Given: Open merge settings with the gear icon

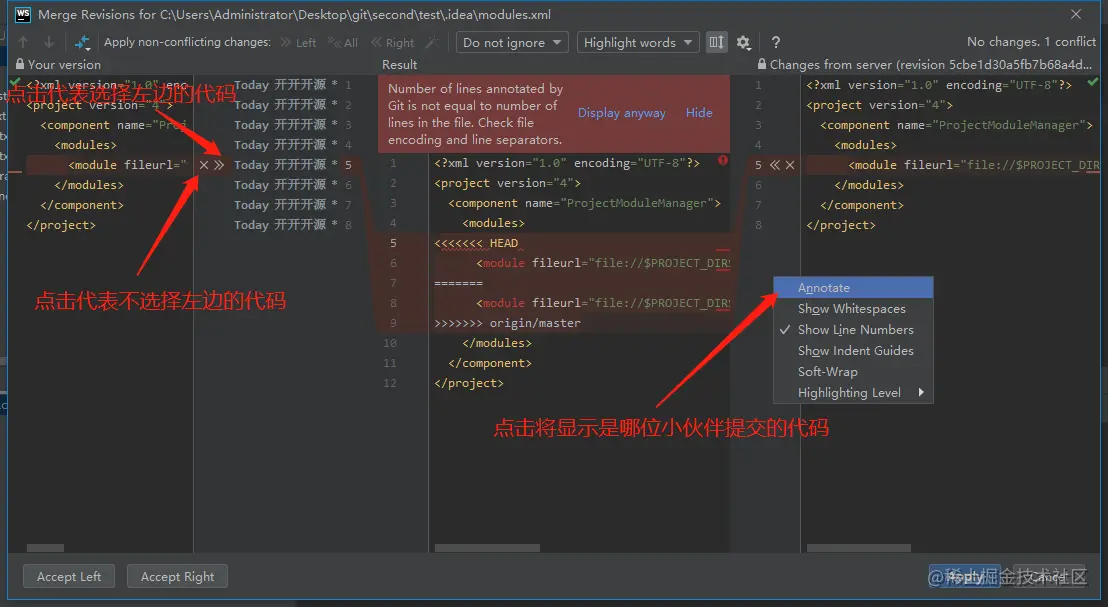Looking at the screenshot, I should 744,42.
